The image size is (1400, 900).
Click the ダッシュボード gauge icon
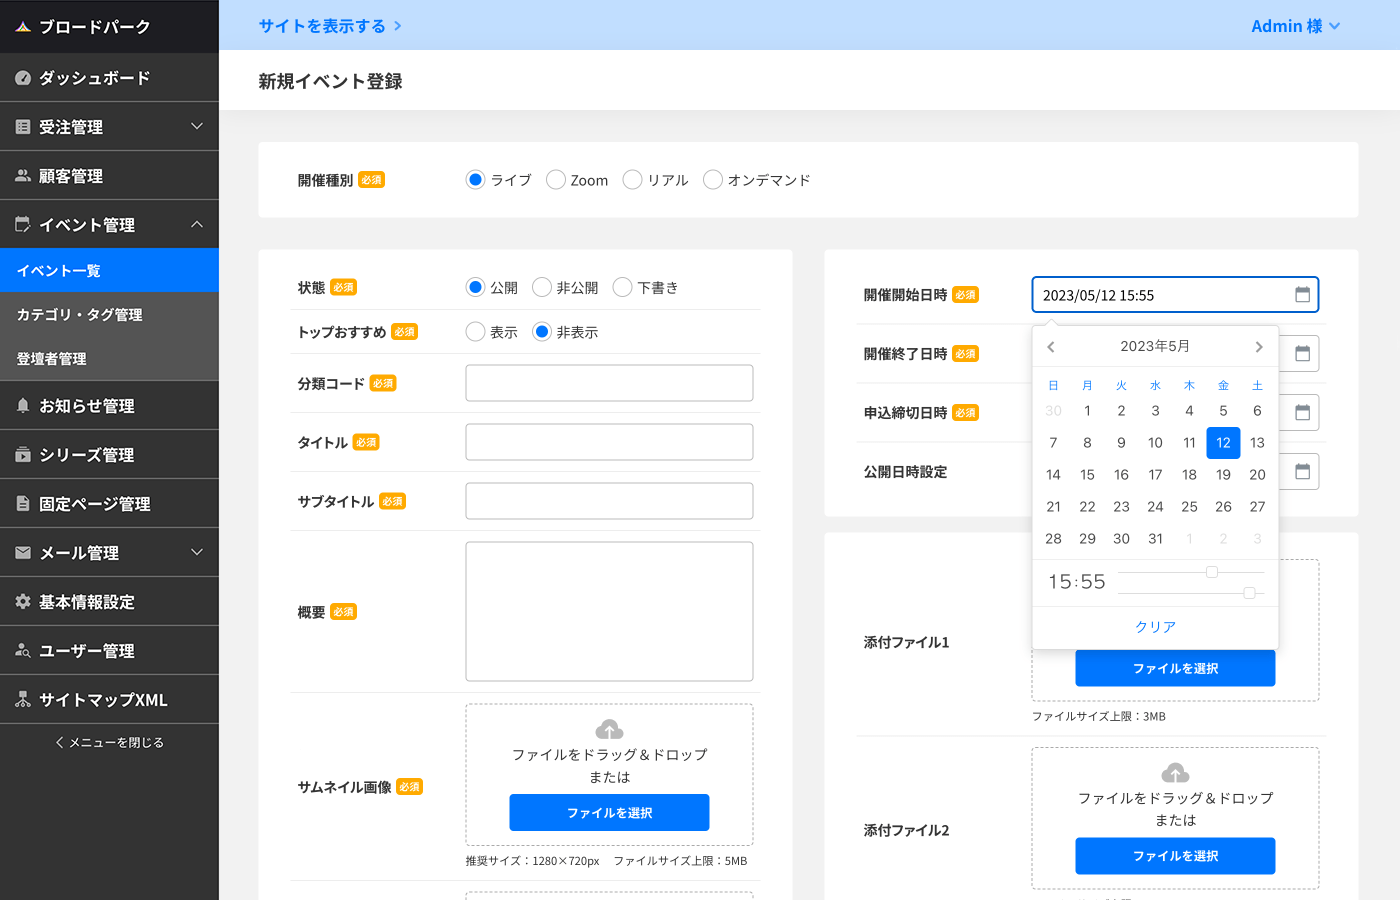pyautogui.click(x=23, y=78)
